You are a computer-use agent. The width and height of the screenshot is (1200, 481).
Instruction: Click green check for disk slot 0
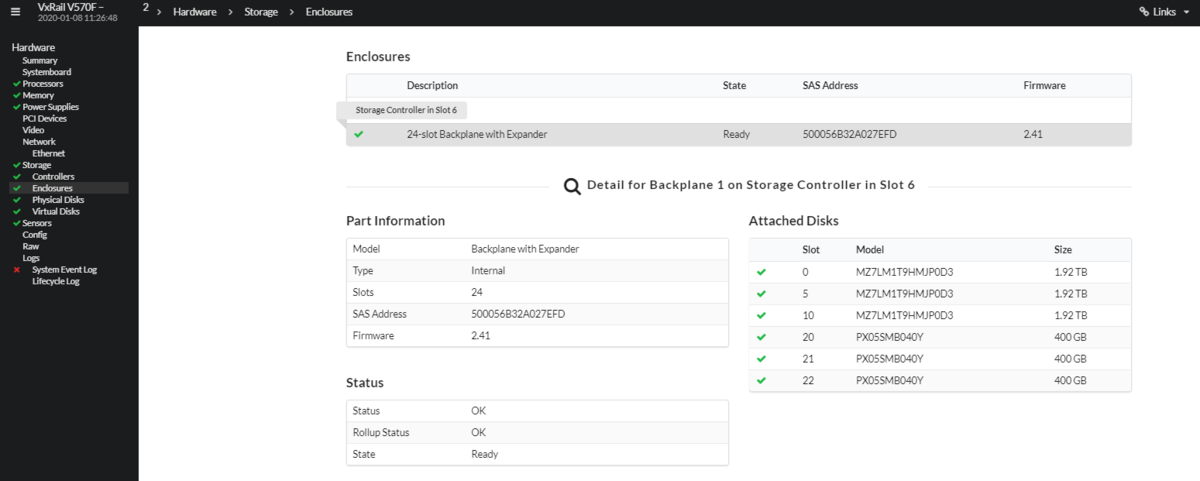pos(762,272)
